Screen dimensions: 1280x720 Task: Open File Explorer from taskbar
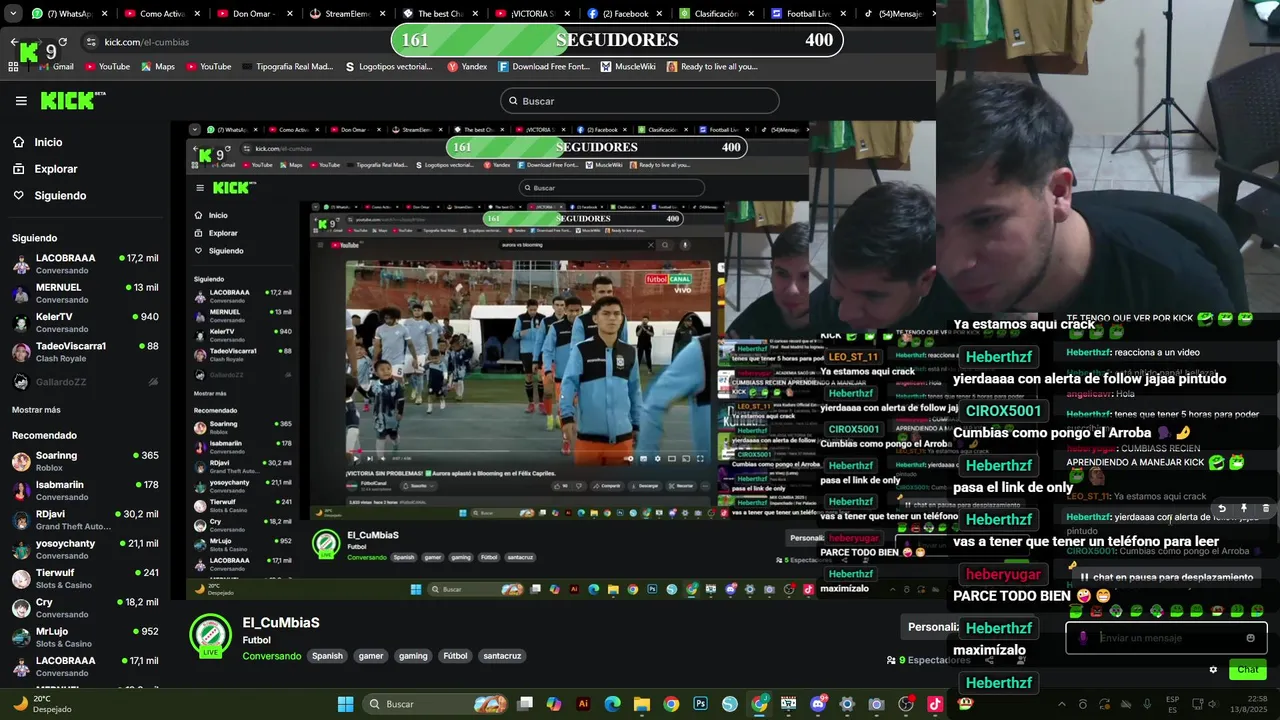click(642, 704)
